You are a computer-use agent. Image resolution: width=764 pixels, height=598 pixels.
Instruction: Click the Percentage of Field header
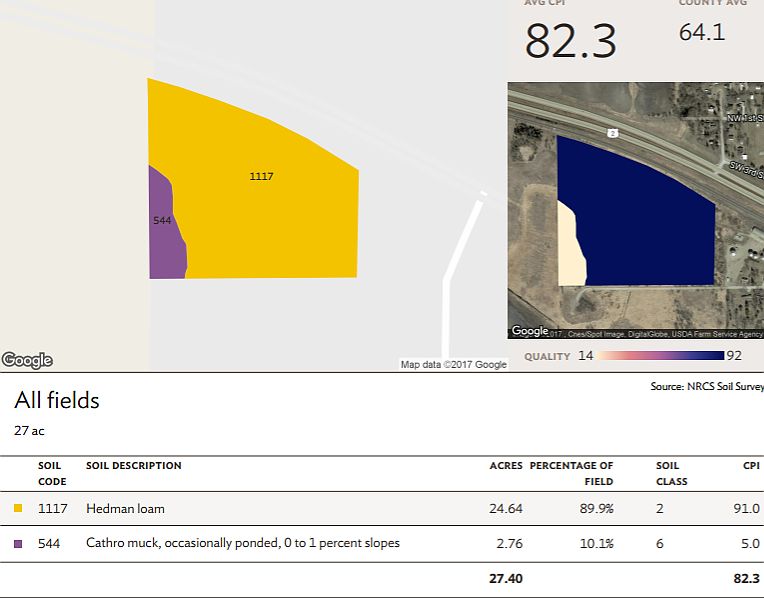pos(571,473)
